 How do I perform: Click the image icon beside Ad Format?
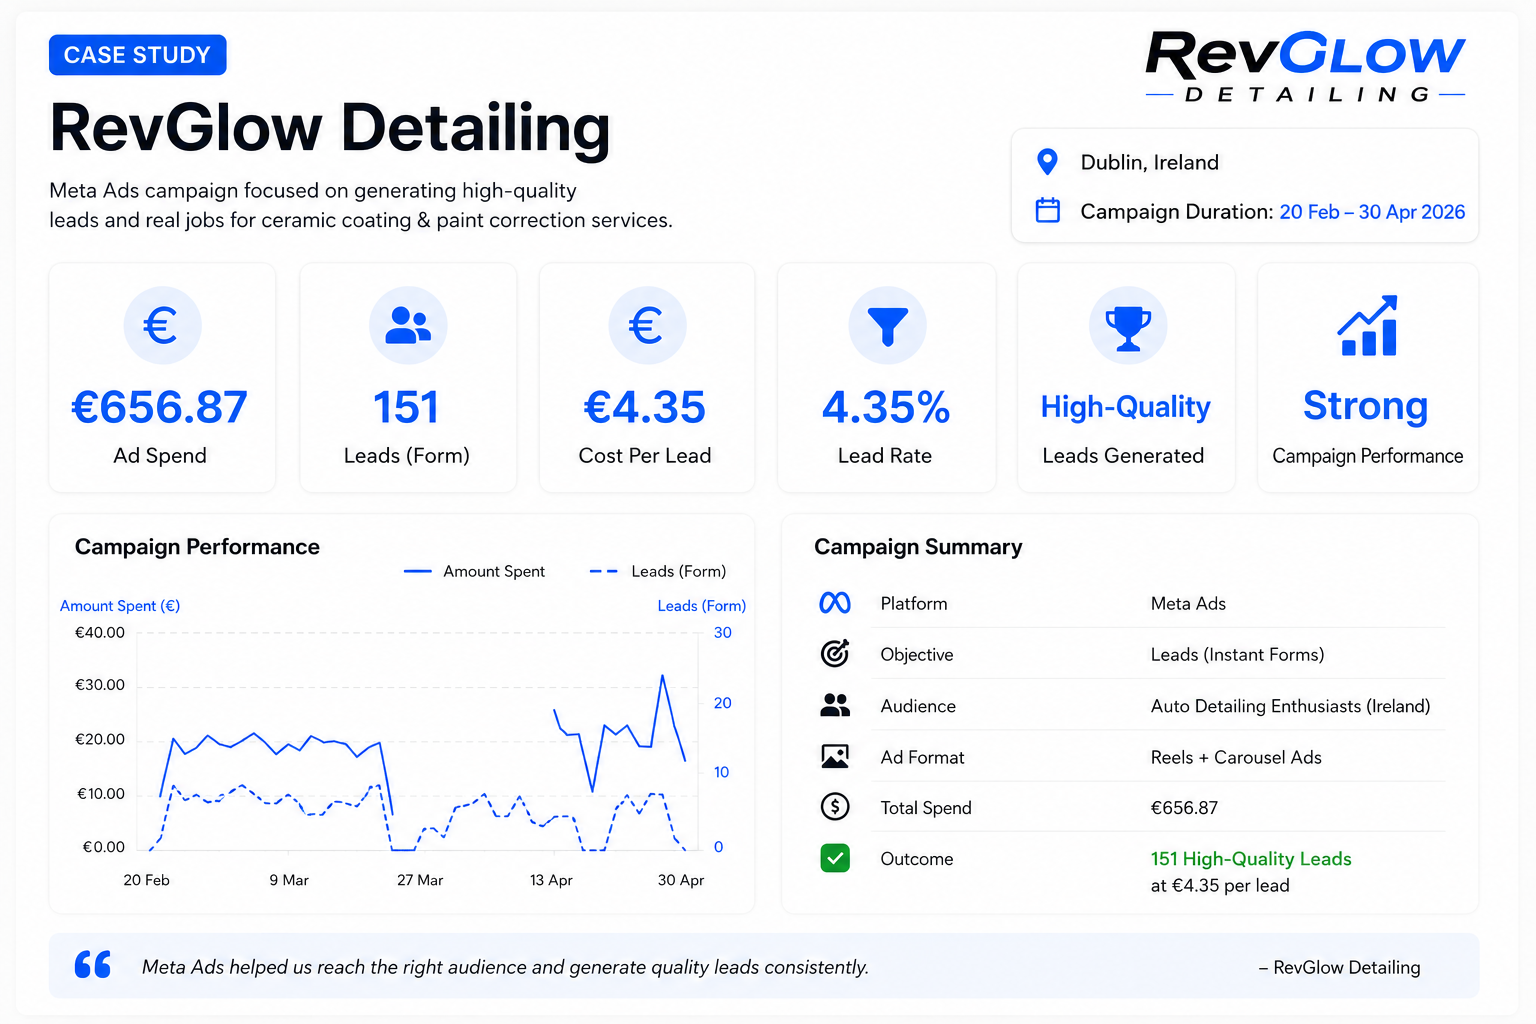click(835, 756)
